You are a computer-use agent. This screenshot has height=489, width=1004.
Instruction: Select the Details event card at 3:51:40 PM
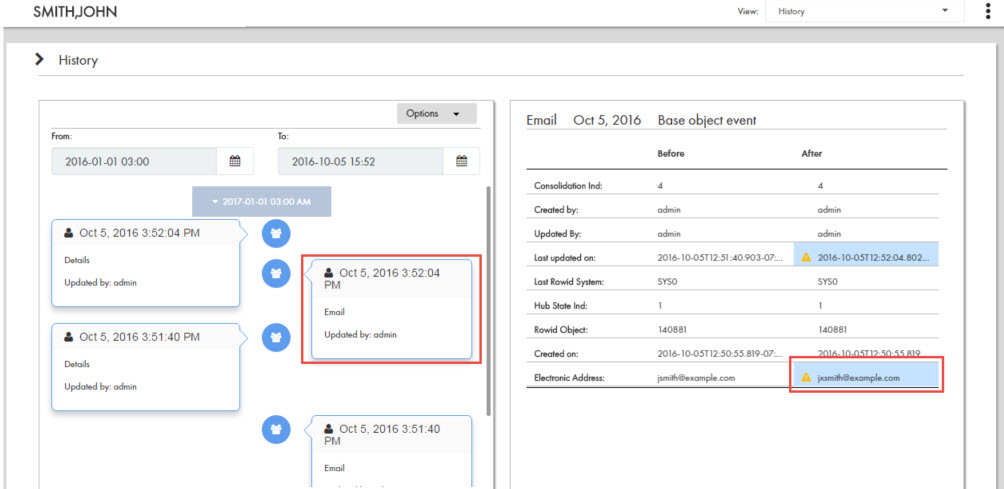[x=145, y=366]
